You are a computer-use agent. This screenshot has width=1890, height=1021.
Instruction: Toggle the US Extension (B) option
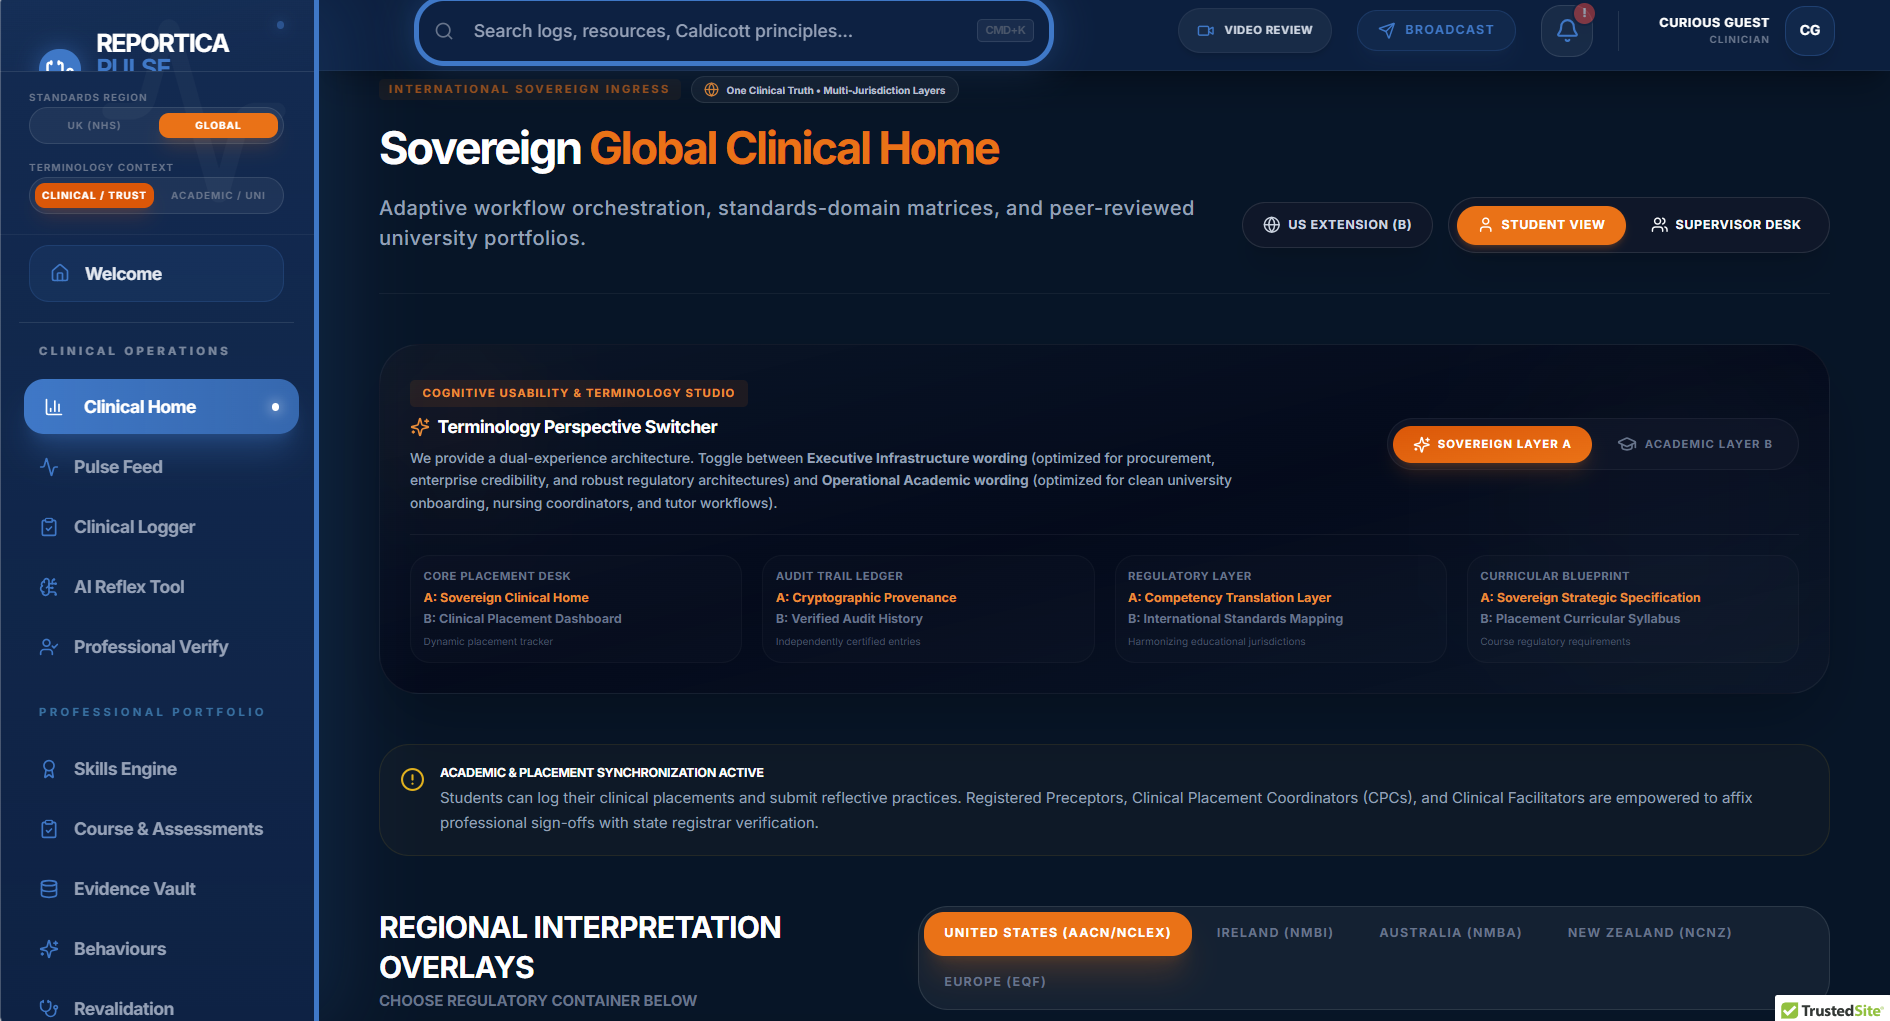pos(1337,225)
